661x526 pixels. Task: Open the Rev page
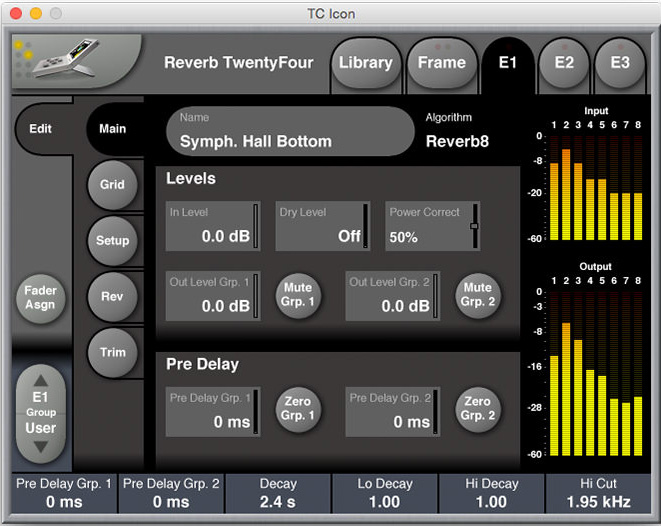click(x=112, y=297)
